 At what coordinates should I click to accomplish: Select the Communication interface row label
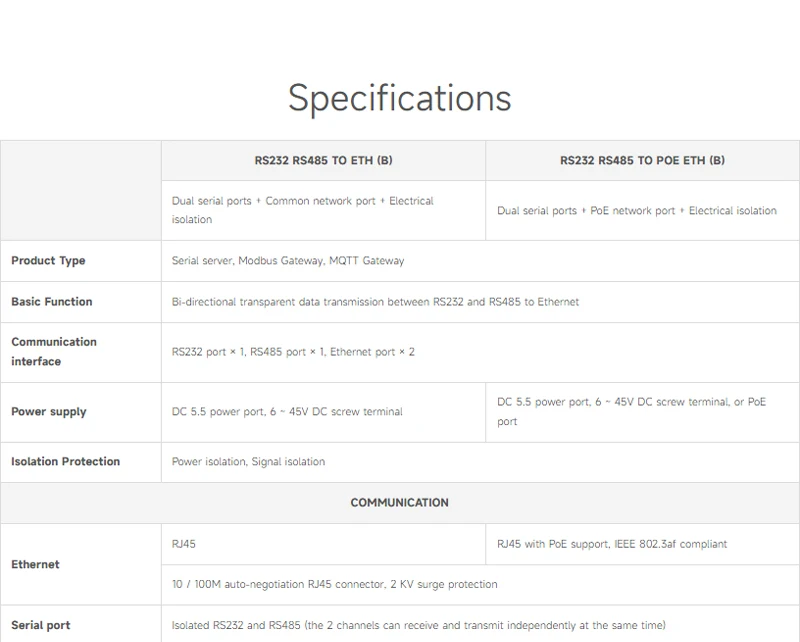54,352
